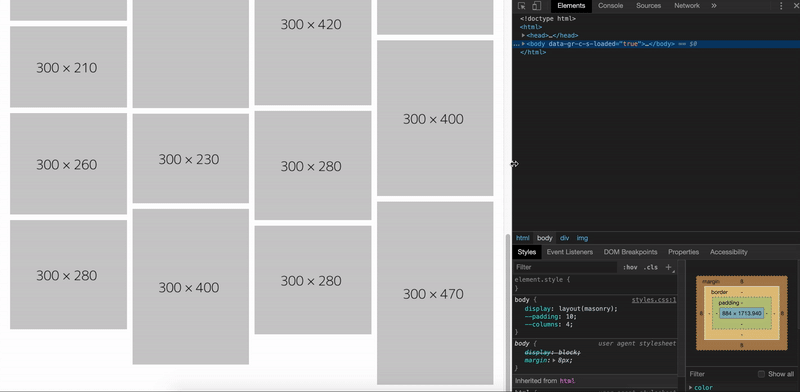Select the img breadcrumb element
Screen dimensions: 800x392
pyautogui.click(x=582, y=238)
